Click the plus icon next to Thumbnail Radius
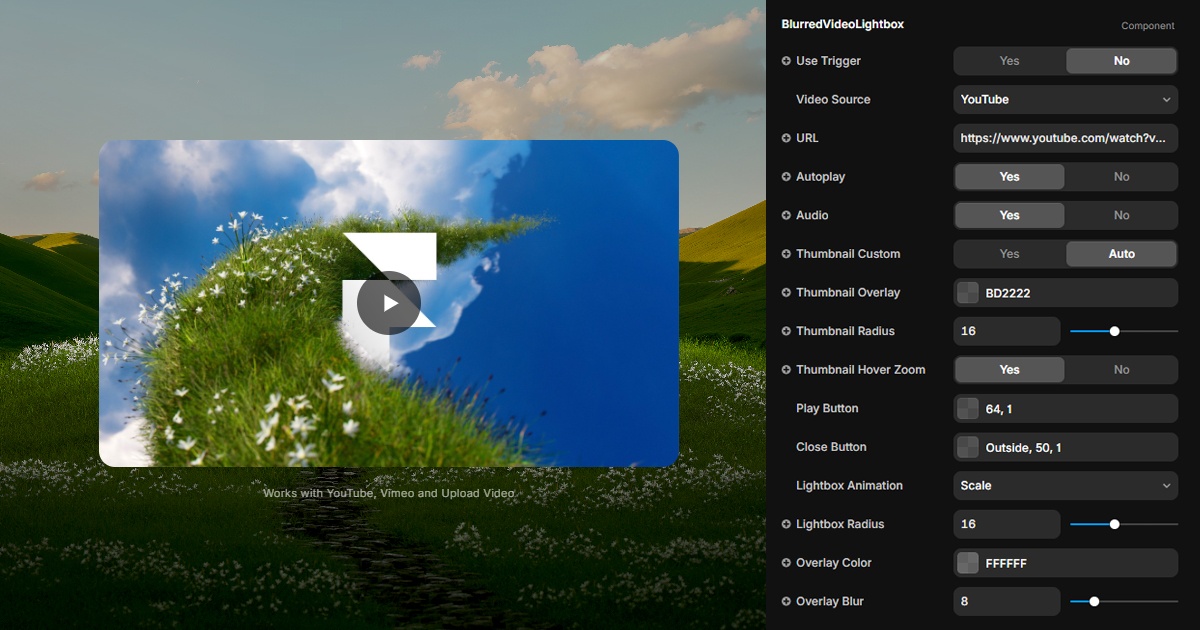The width and height of the screenshot is (1200, 630). [x=786, y=331]
